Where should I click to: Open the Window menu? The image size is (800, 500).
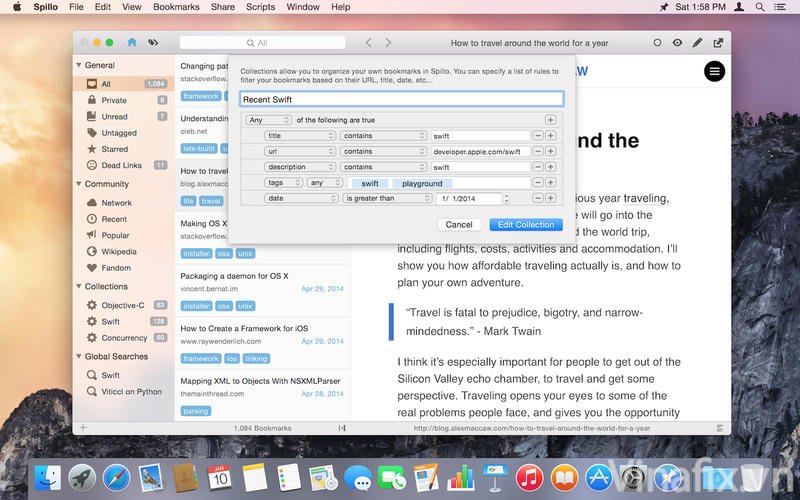pyautogui.click(x=303, y=7)
